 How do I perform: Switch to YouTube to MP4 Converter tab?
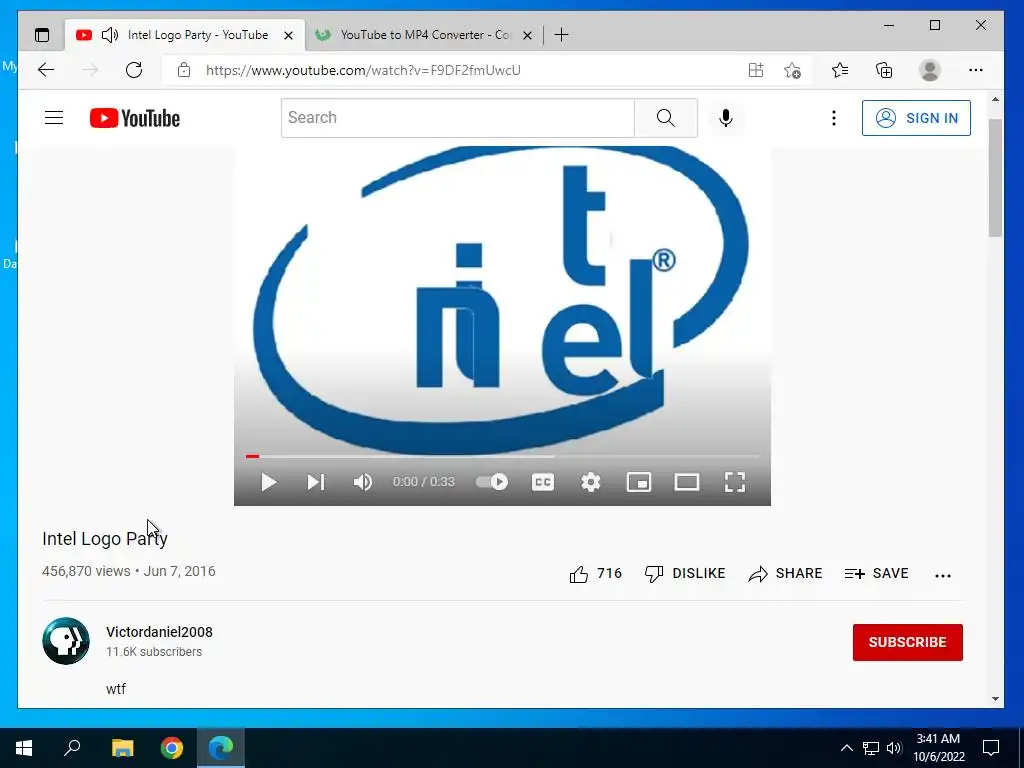coord(423,35)
